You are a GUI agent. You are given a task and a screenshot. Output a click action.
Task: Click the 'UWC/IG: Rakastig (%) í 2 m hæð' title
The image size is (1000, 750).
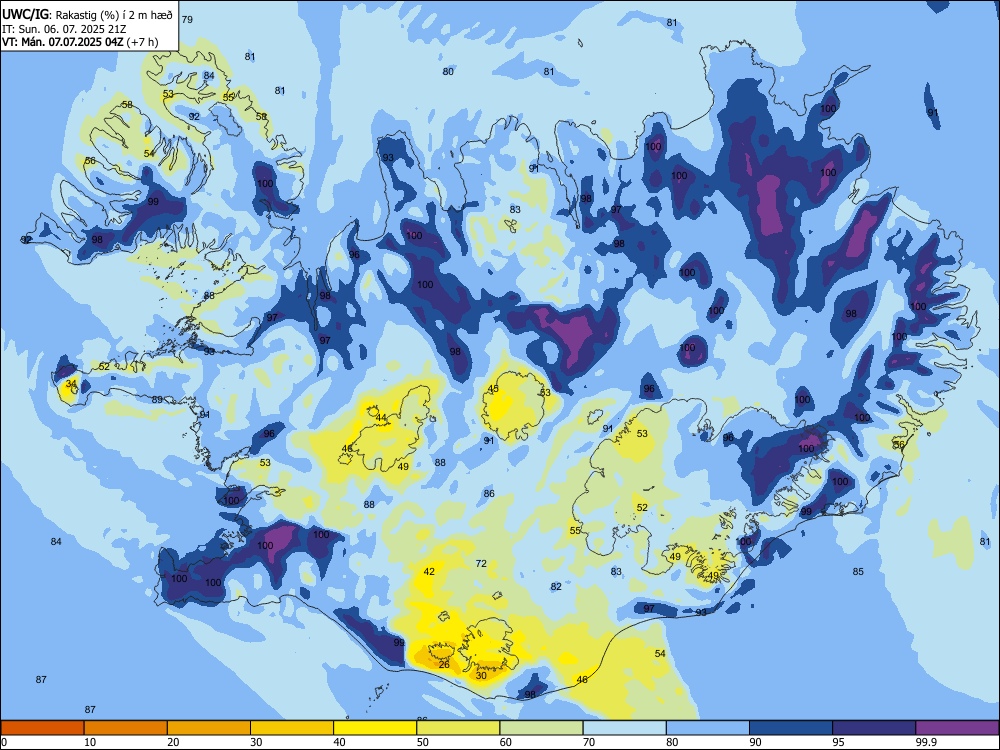[87, 15]
